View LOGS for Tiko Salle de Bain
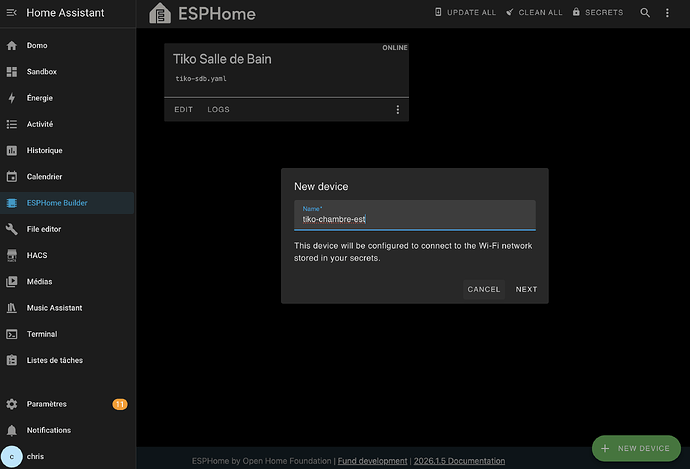690x469 pixels. (218, 110)
